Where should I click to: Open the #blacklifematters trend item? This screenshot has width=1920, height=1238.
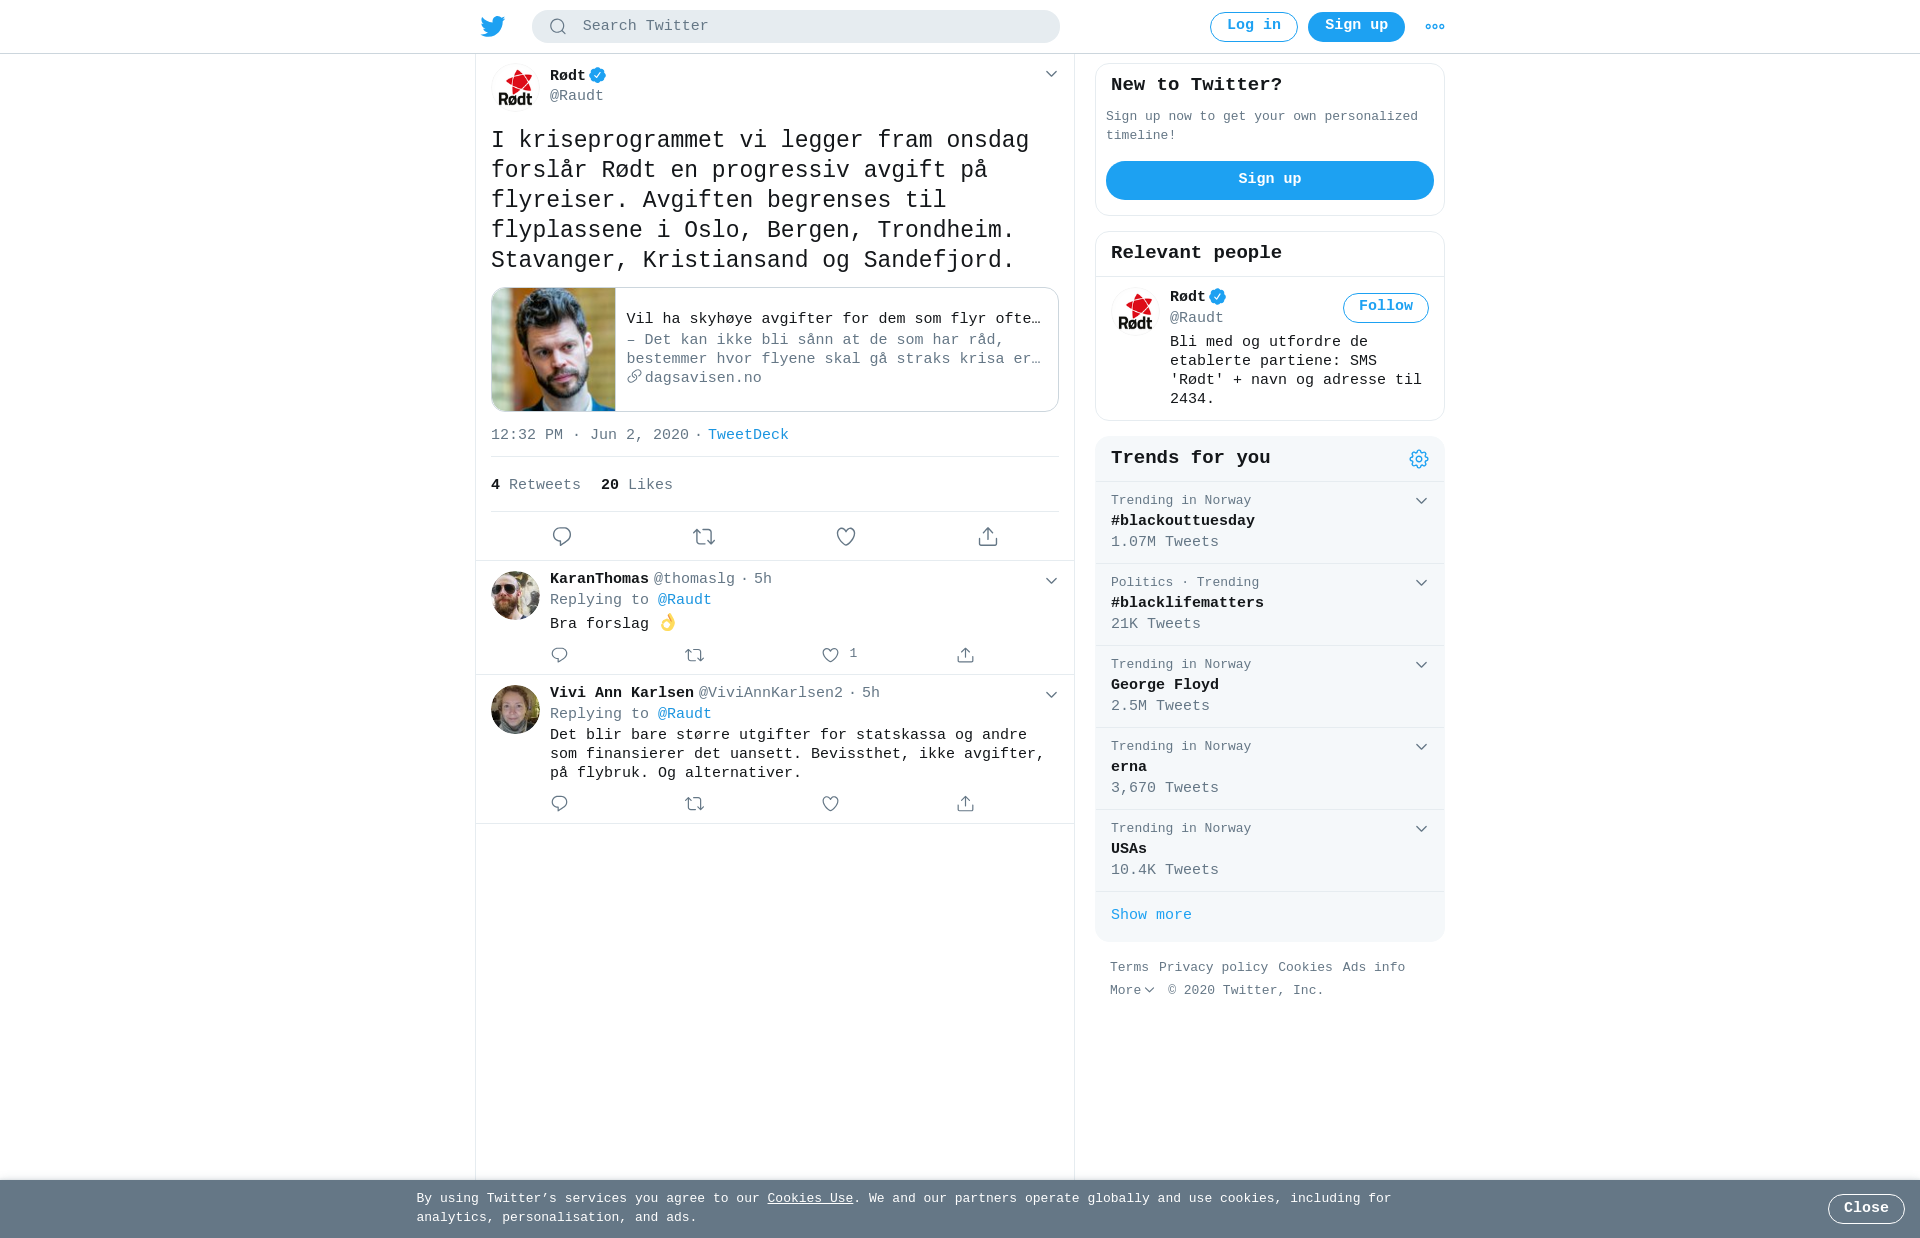coord(1270,605)
